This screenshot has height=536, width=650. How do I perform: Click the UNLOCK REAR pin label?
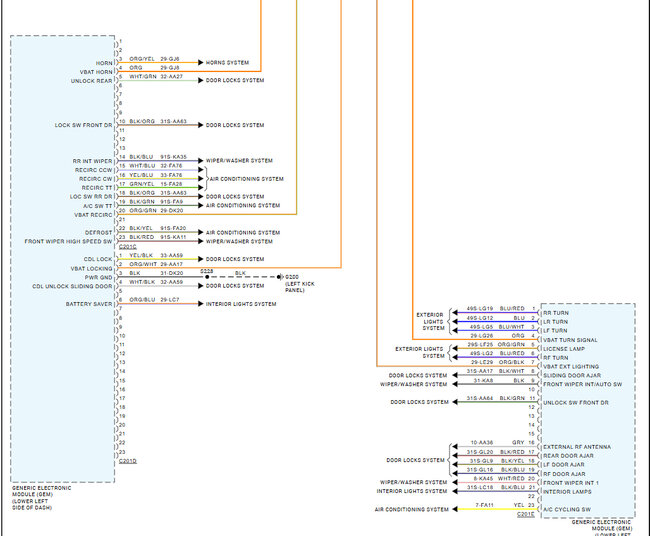coord(92,81)
